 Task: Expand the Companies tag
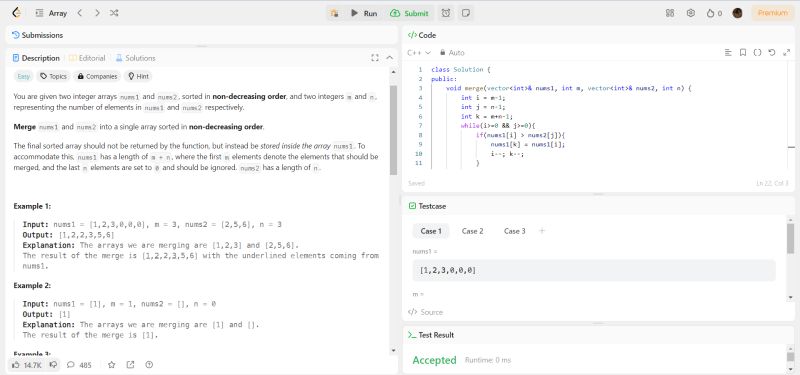97,77
